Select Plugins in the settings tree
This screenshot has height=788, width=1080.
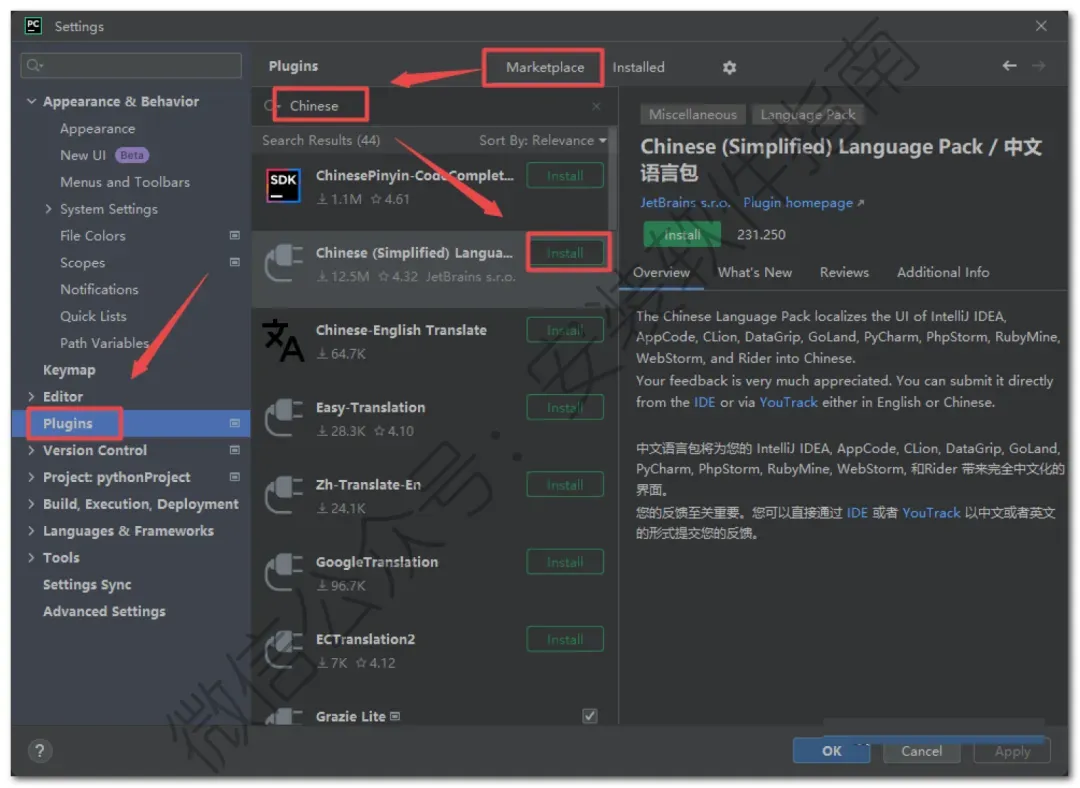(x=131, y=423)
